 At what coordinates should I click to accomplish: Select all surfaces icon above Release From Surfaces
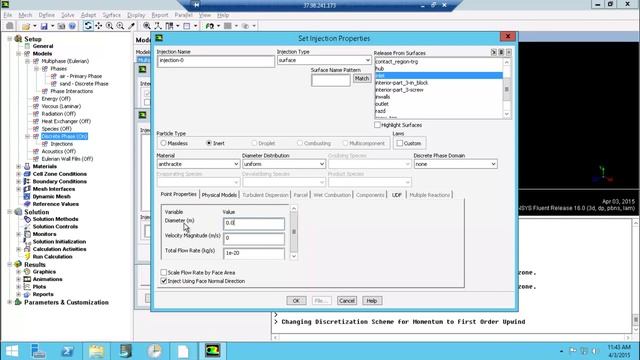pos(493,52)
